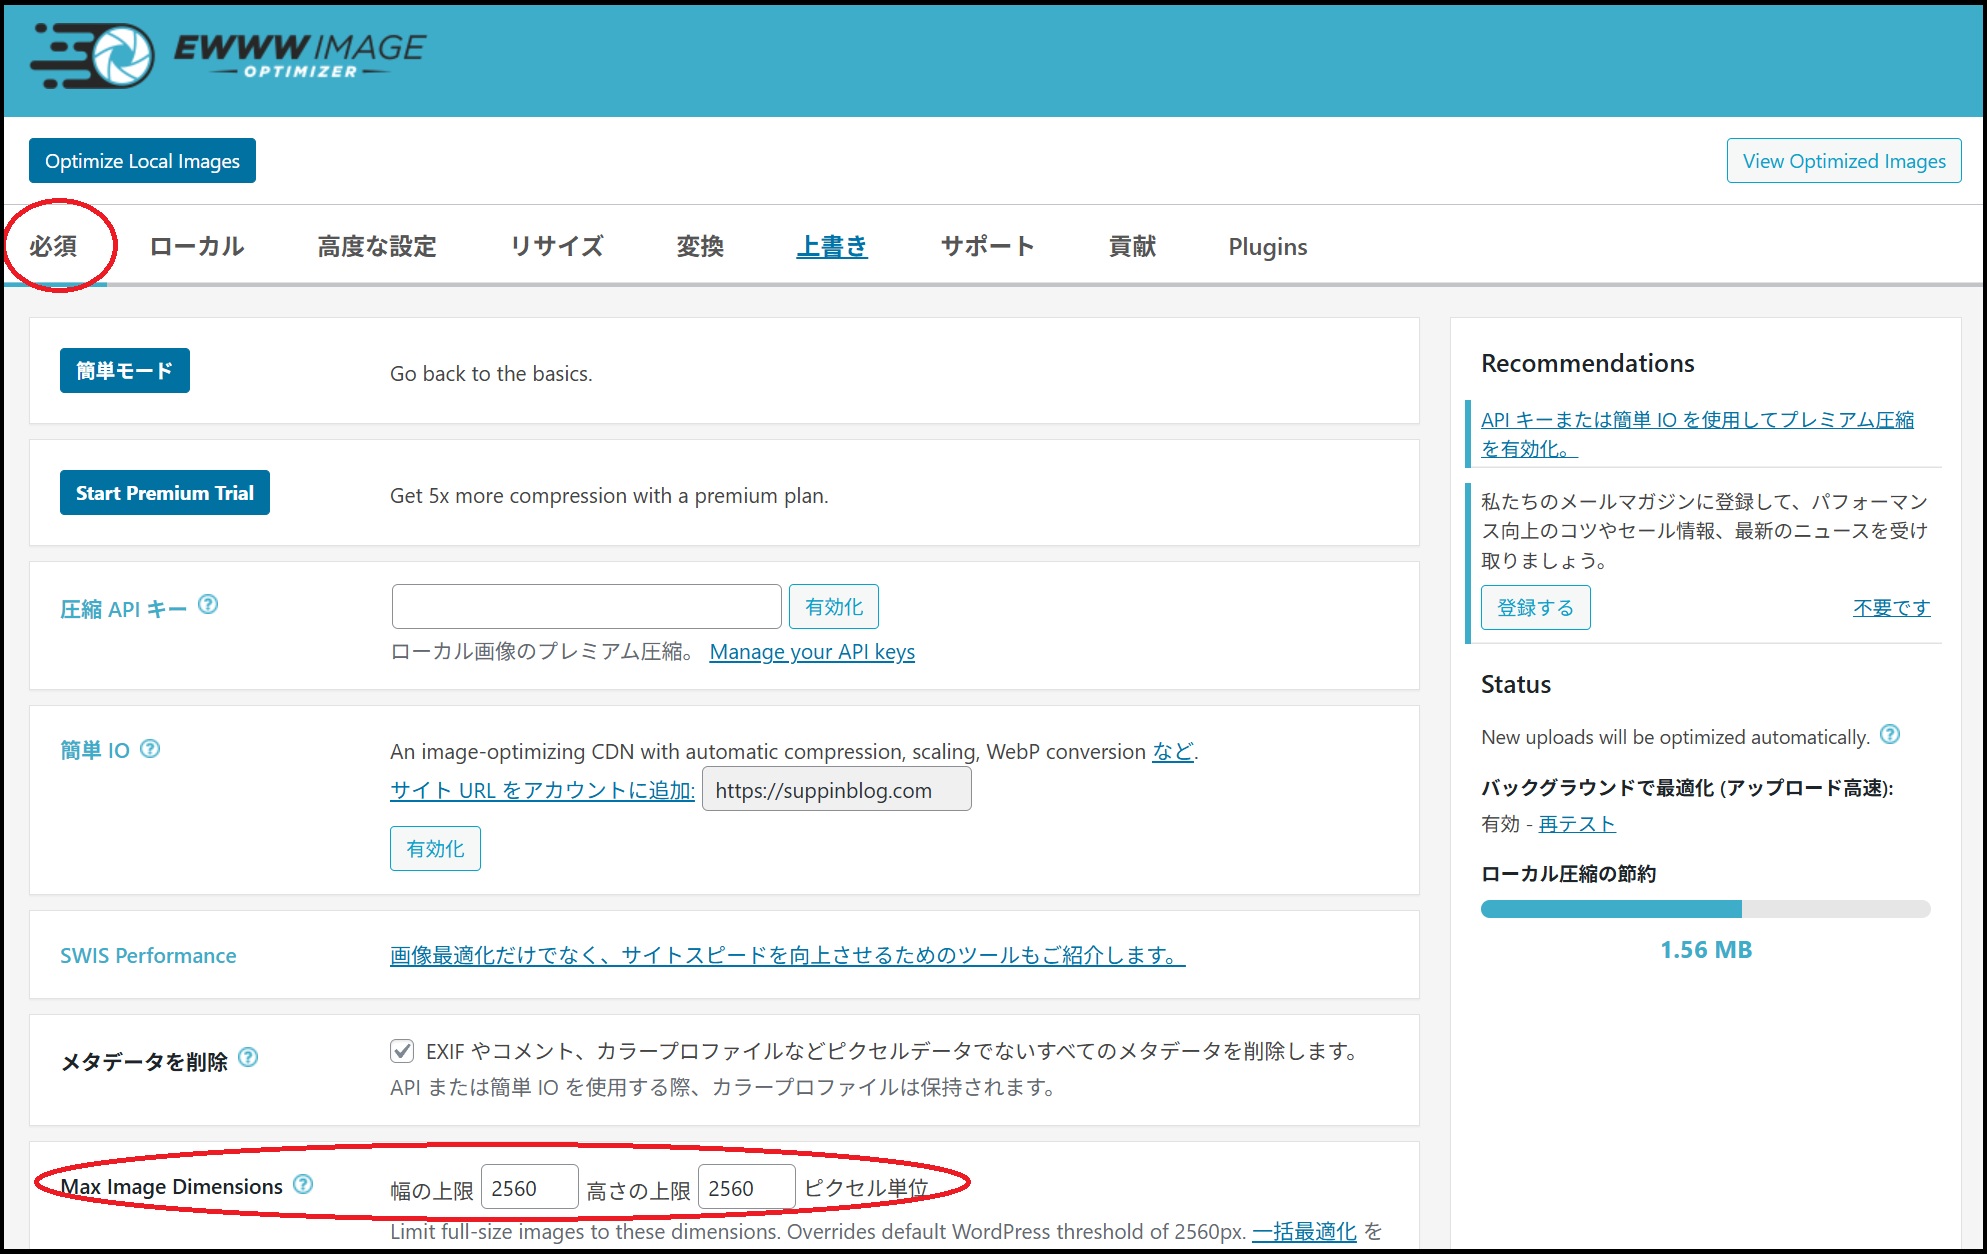Image resolution: width=1987 pixels, height=1254 pixels.
Task: Switch to the 変換 tab
Action: tap(700, 247)
